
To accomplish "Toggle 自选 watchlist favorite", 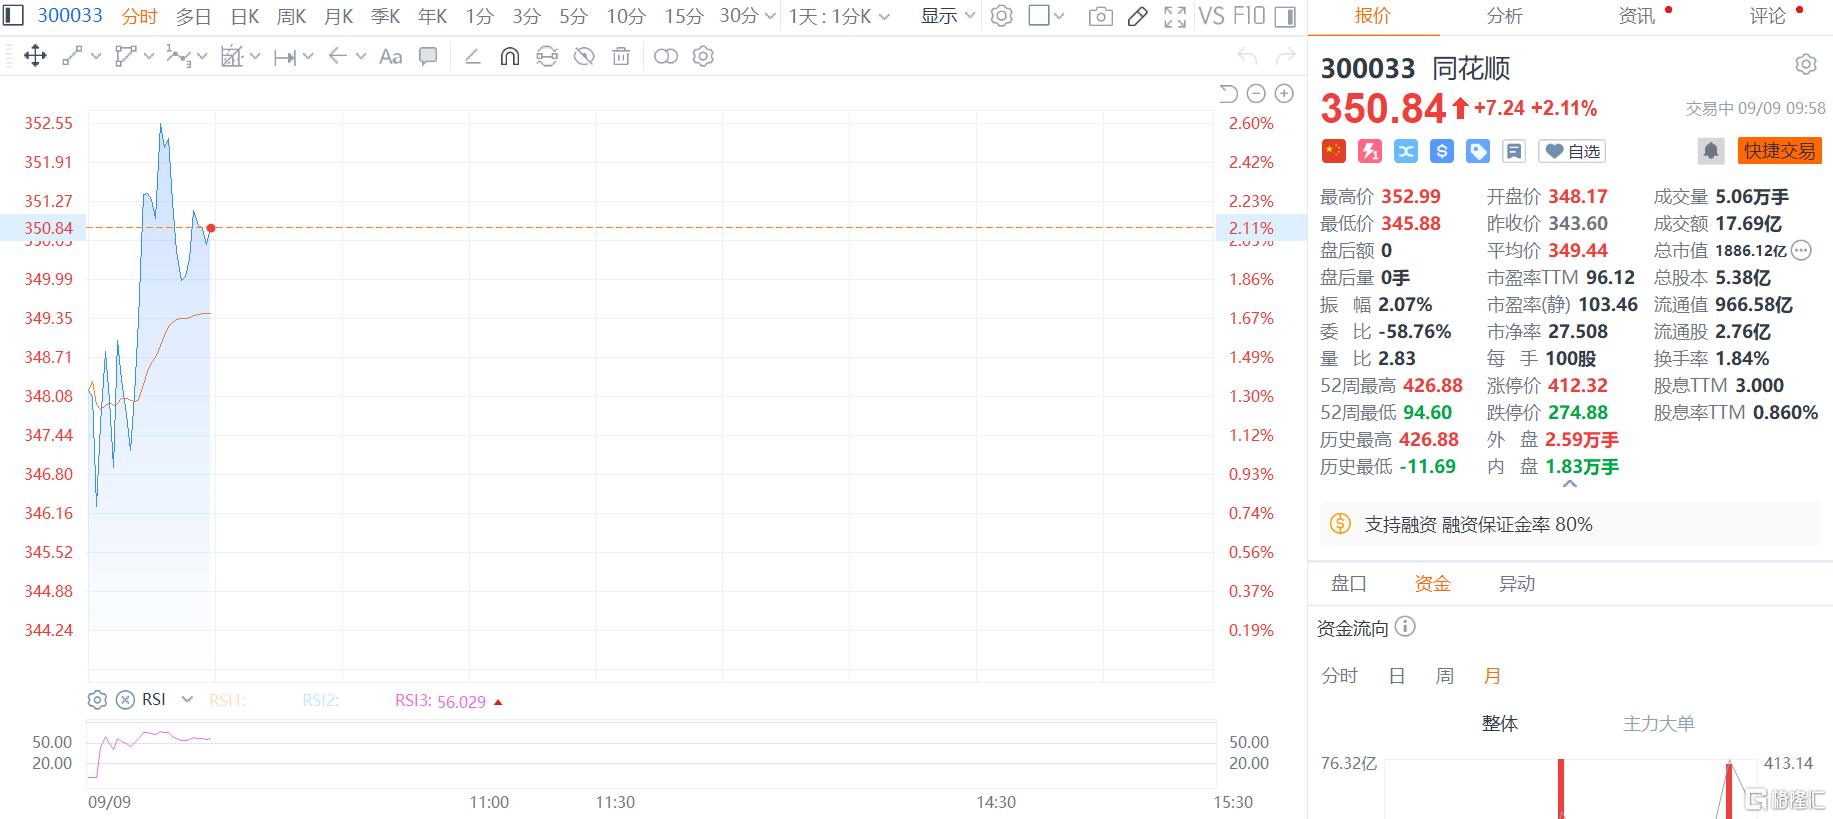I will tap(1573, 151).
